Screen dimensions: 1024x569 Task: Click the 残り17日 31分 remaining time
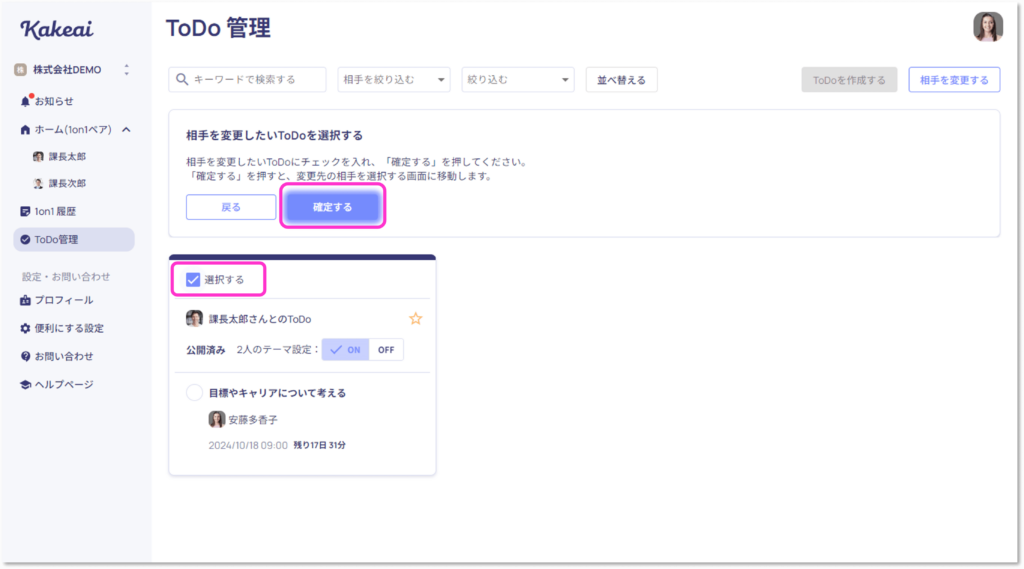click(x=319, y=446)
